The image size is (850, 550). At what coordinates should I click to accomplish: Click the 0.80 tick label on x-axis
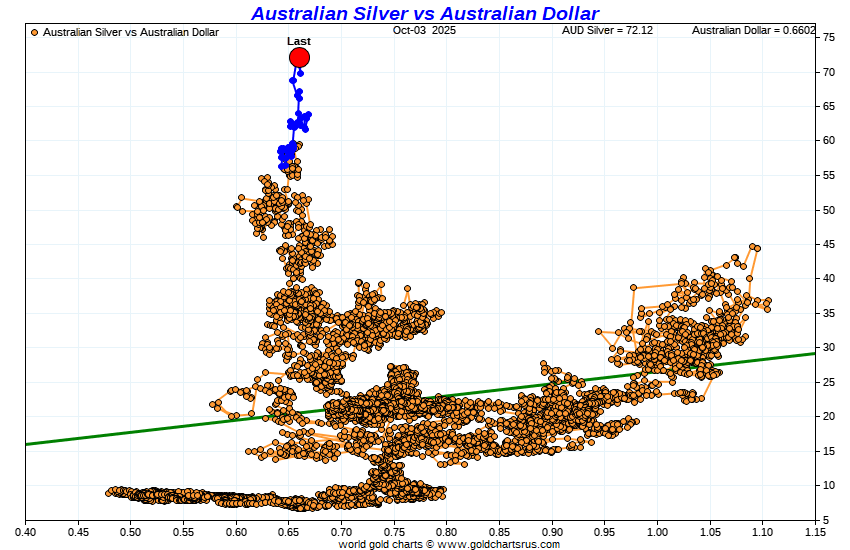(x=447, y=532)
